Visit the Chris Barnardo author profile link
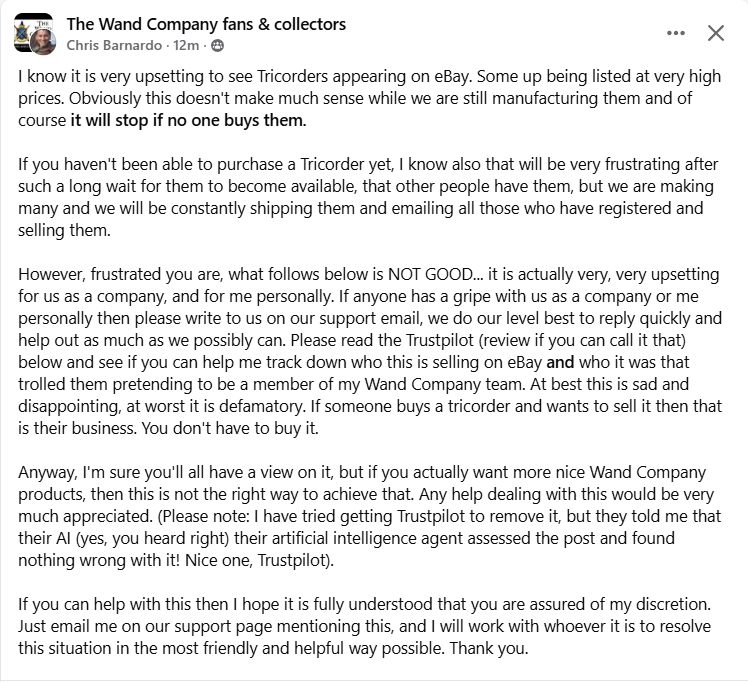 pos(114,45)
